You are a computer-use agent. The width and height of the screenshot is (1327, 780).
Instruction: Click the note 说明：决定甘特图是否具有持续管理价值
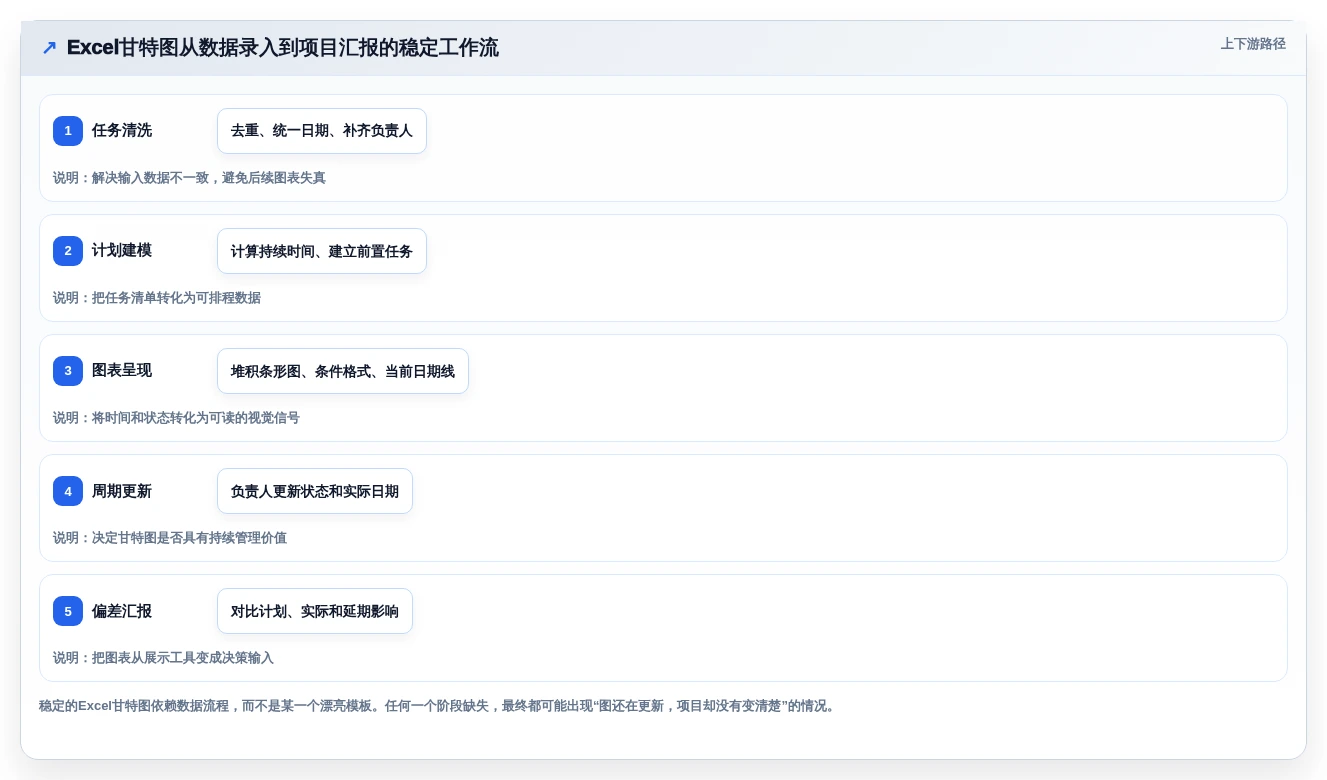click(x=170, y=538)
